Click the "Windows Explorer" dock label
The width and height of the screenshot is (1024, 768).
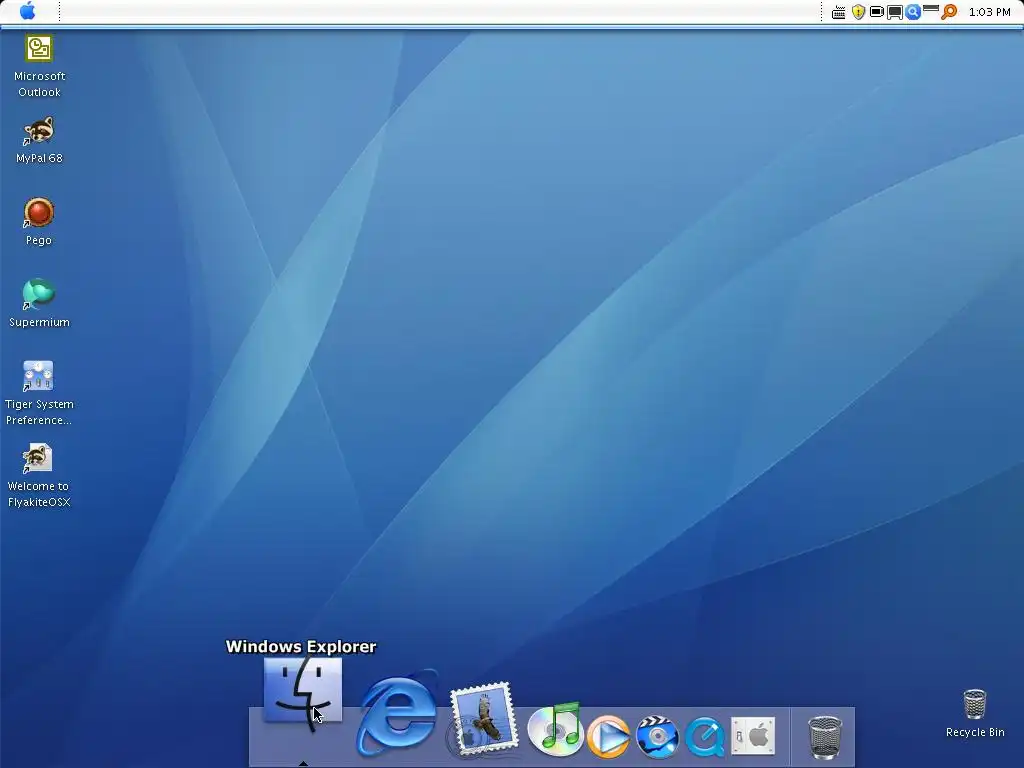pos(301,647)
